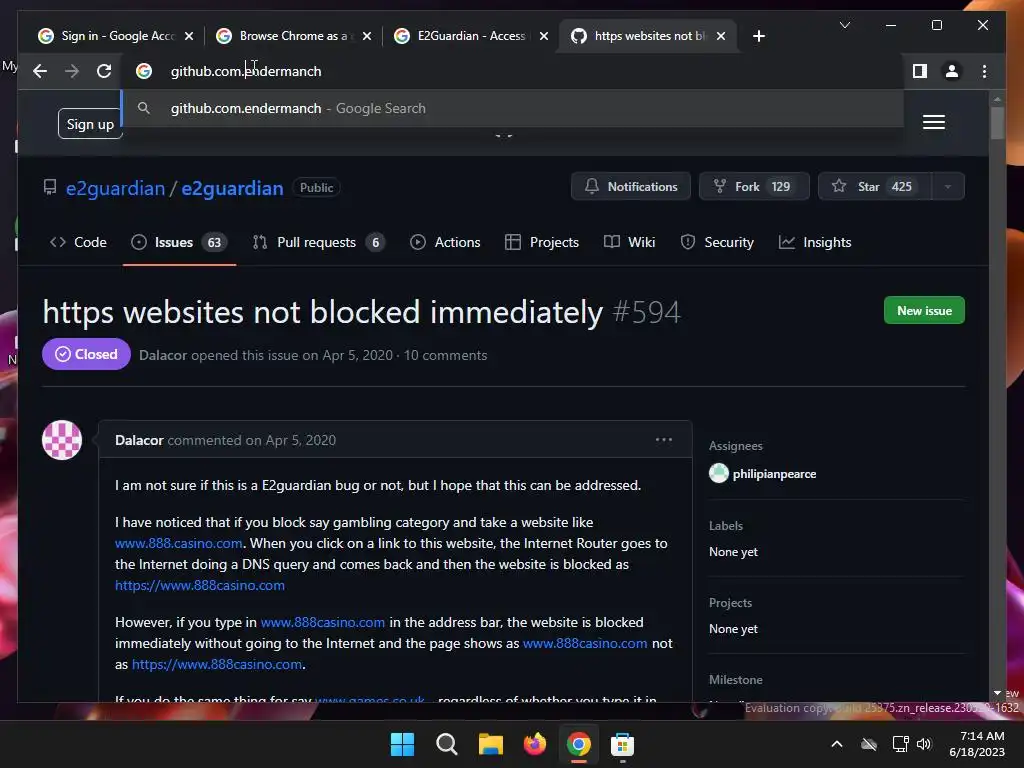Expand the Star lists dropdown arrow
Viewport: 1024px width, 768px height.
pos(948,187)
